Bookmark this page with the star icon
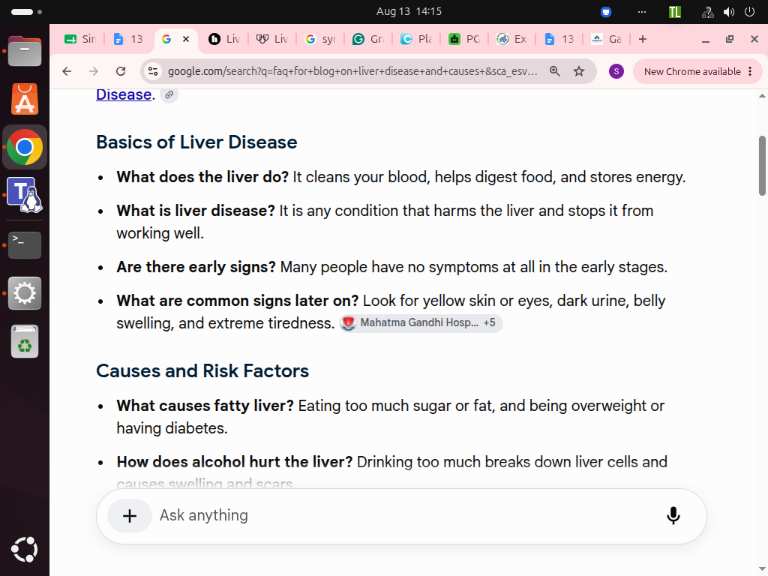The image size is (768, 576). [579, 72]
